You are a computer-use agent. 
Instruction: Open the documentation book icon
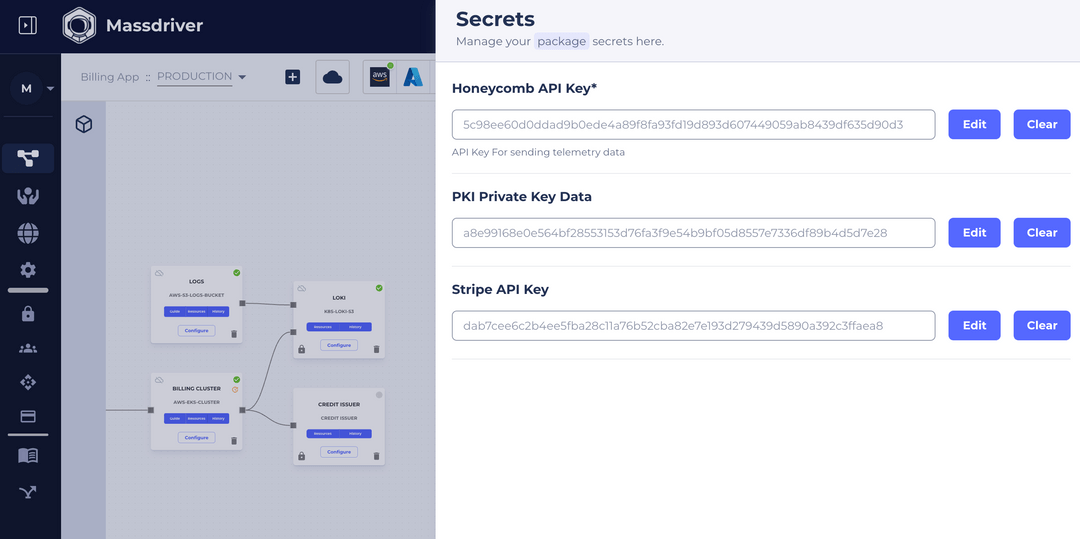[28, 455]
